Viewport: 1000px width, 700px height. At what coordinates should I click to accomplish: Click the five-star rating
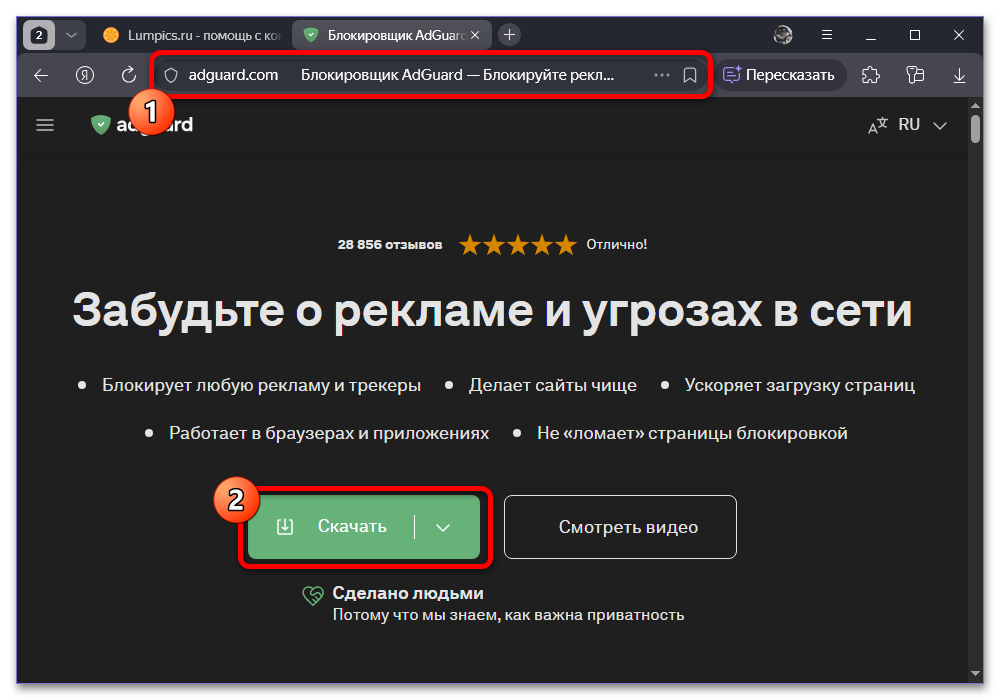pyautogui.click(x=518, y=245)
